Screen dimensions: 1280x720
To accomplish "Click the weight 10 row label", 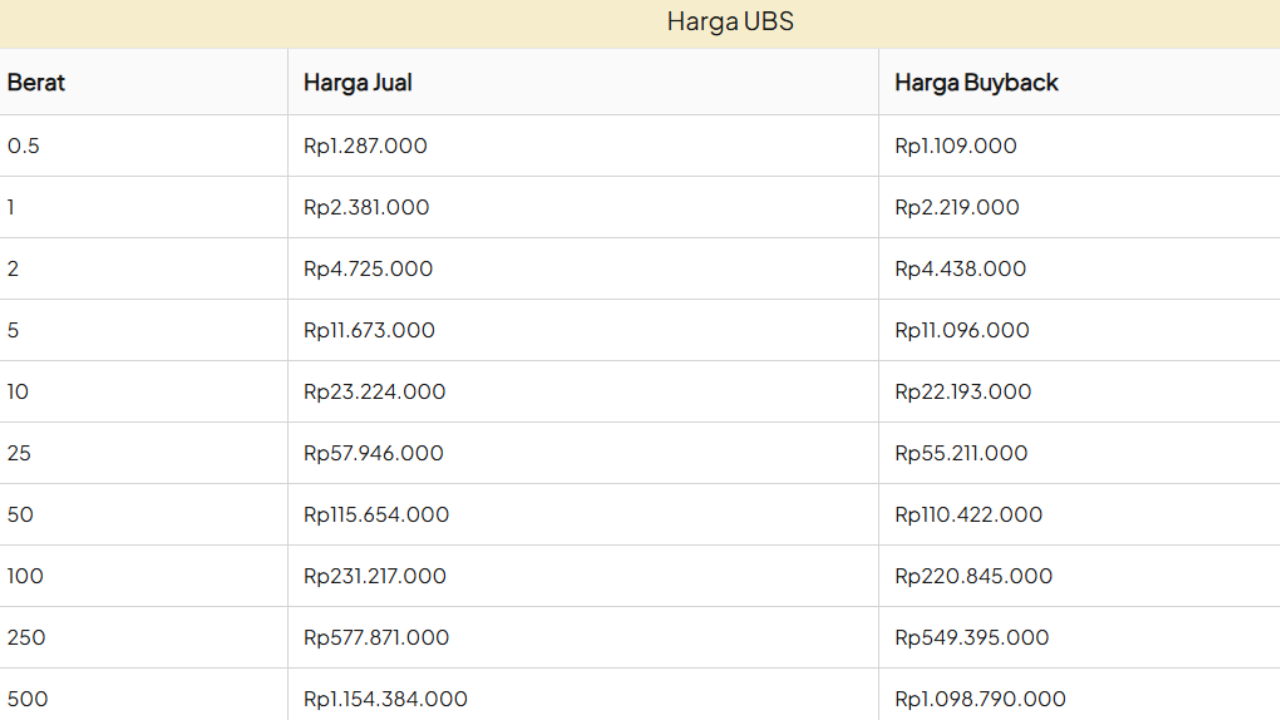I will pos(18,392).
